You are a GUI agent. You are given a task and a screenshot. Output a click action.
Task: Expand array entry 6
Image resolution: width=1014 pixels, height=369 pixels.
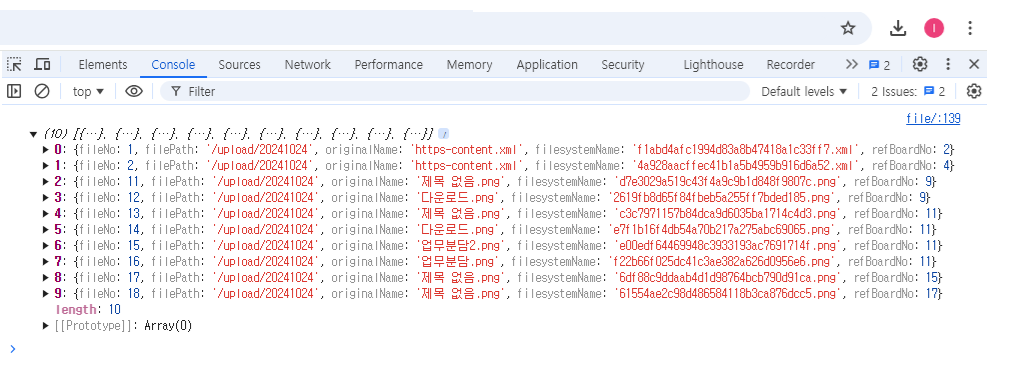coord(46,246)
